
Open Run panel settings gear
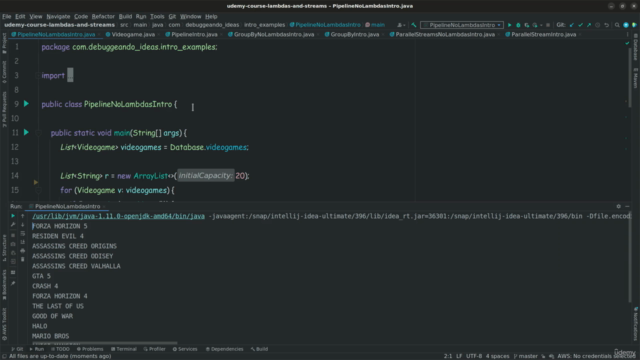(x=618, y=206)
